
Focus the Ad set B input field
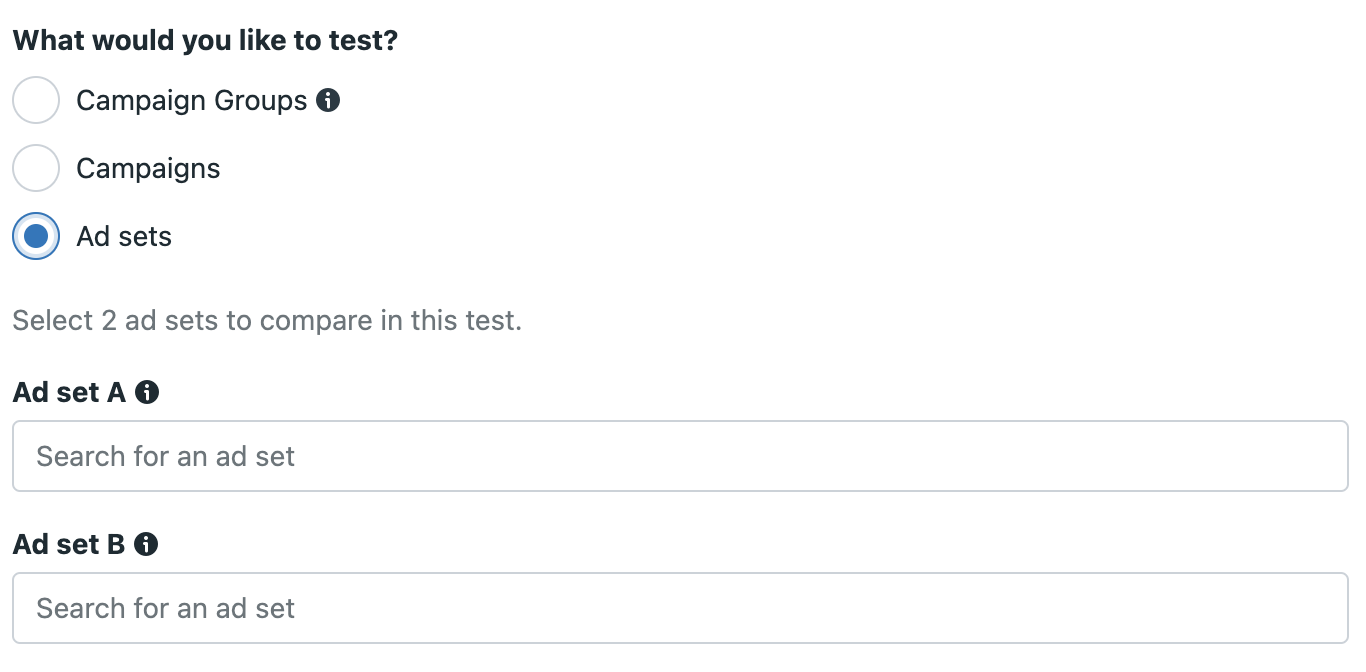point(680,608)
